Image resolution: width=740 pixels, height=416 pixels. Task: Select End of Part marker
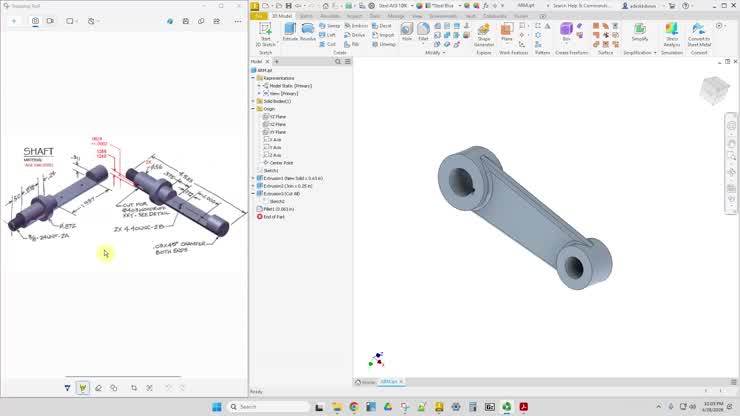coord(271,216)
